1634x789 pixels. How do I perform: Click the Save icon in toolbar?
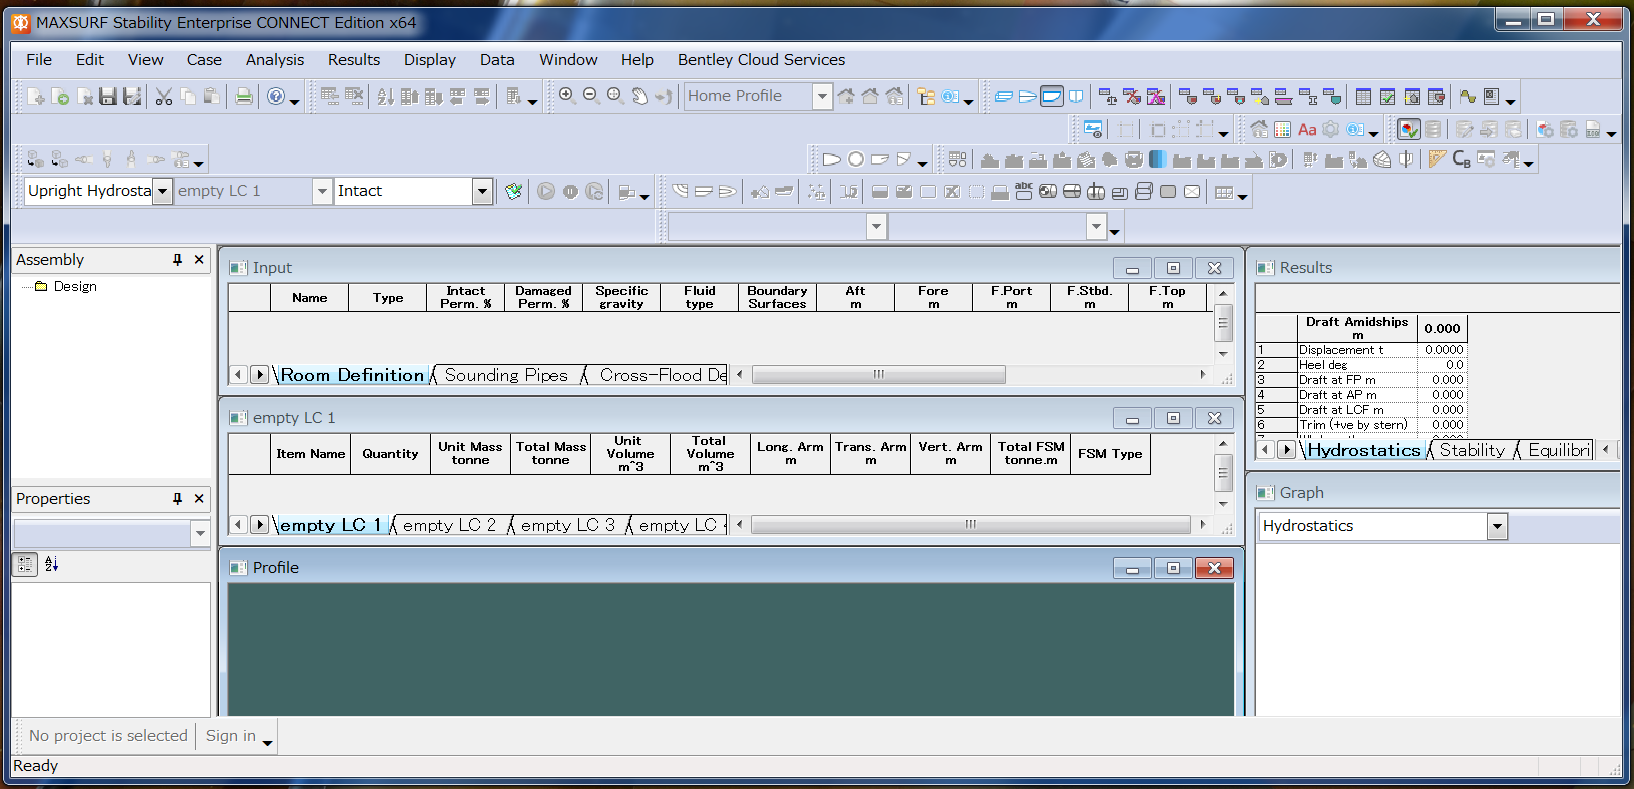(x=108, y=97)
